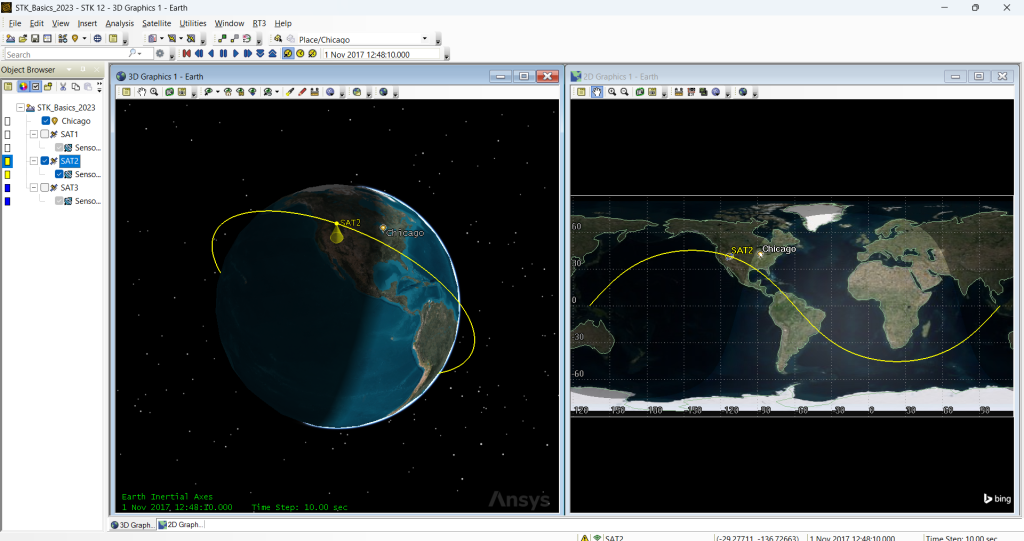This screenshot has height=541, width=1024.
Task: Collapse the STK_Basics_2023 scenario tree node
Action: (x=20, y=108)
